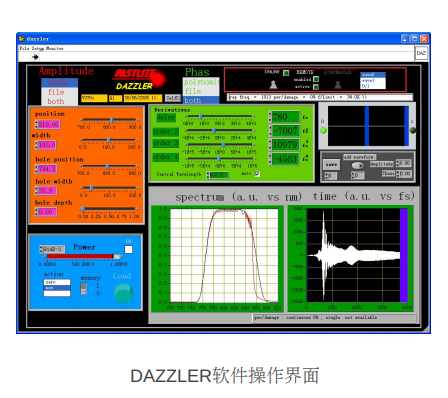The width and height of the screenshot is (448, 398).
Task: Click the run arrow icon in toolbar
Action: point(35,57)
